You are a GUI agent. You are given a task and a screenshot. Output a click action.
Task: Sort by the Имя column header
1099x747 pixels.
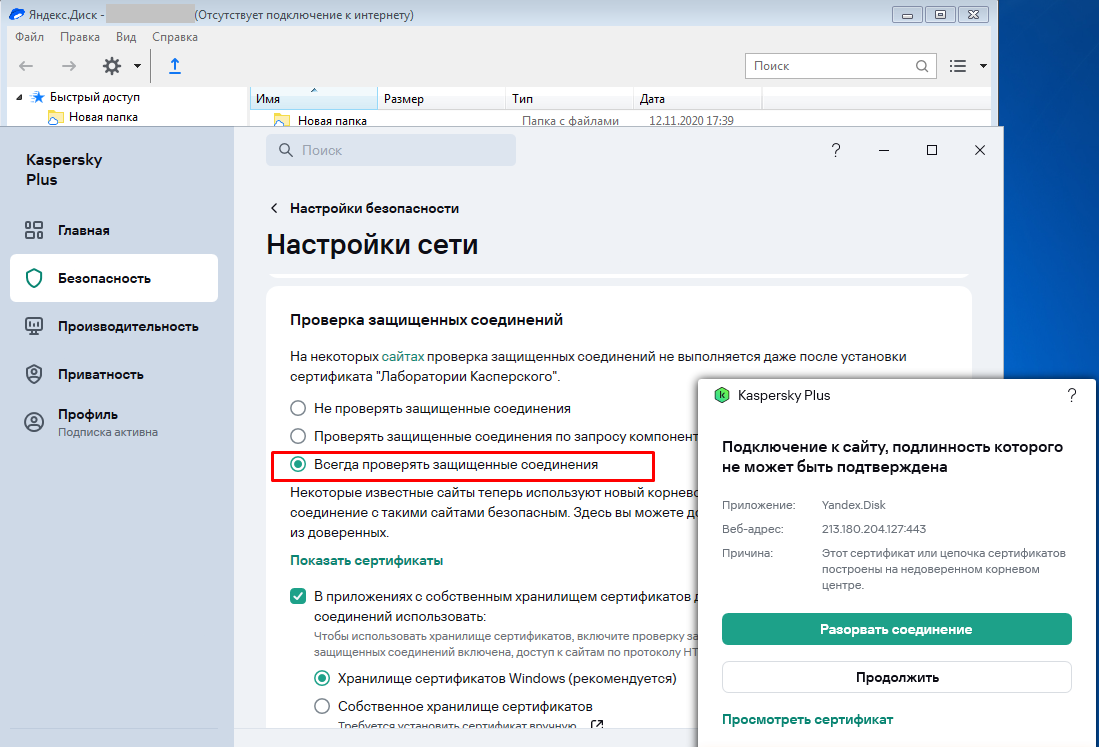[x=313, y=99]
